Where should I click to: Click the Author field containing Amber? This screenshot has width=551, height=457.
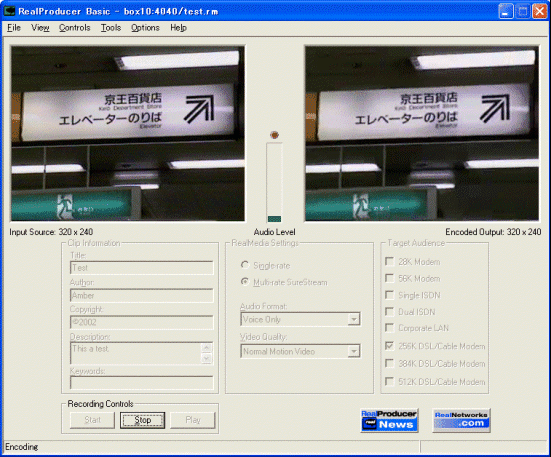(142, 295)
